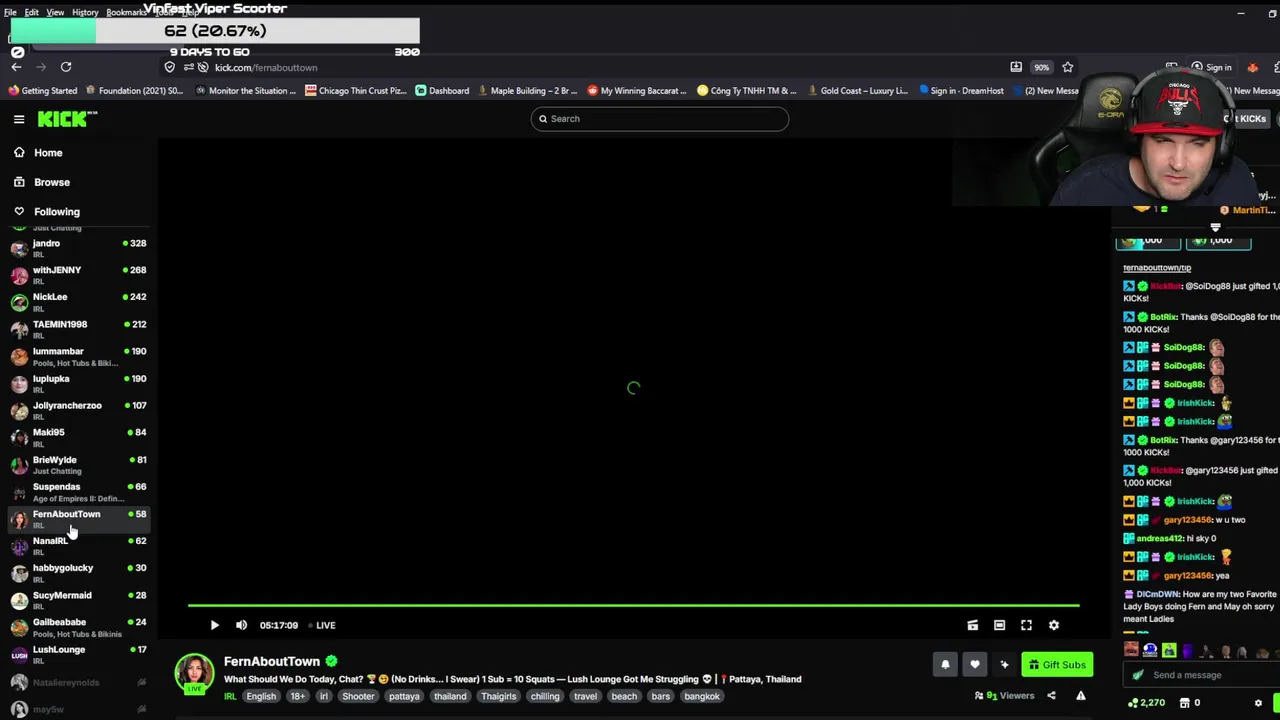Open jandro channel in sidebar
This screenshot has width=1280, height=720.
(x=78, y=248)
